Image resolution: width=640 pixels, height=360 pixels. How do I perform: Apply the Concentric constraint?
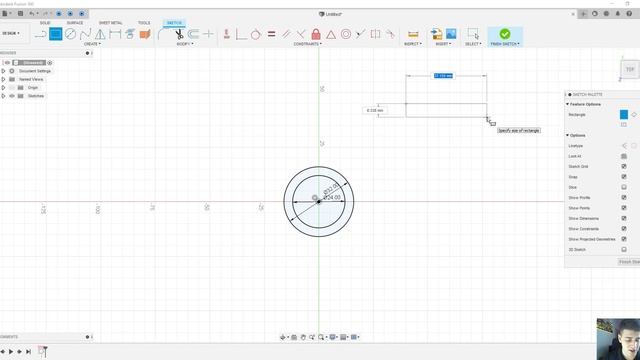tap(346, 34)
